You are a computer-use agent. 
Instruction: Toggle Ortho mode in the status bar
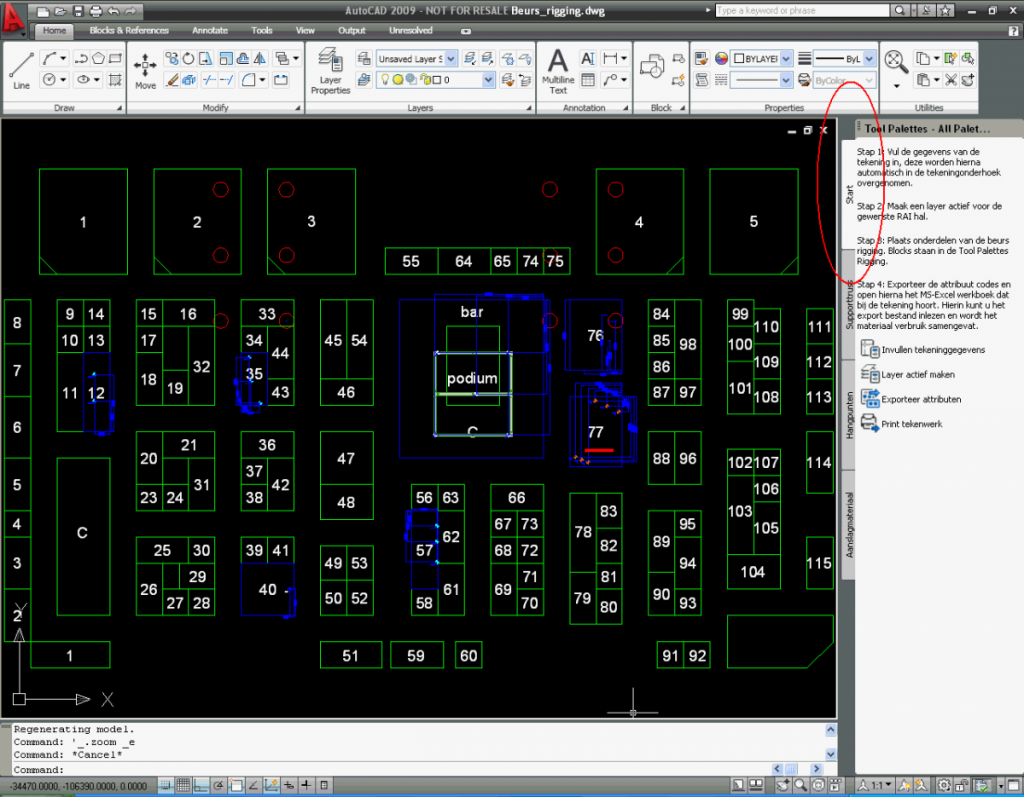[203, 785]
